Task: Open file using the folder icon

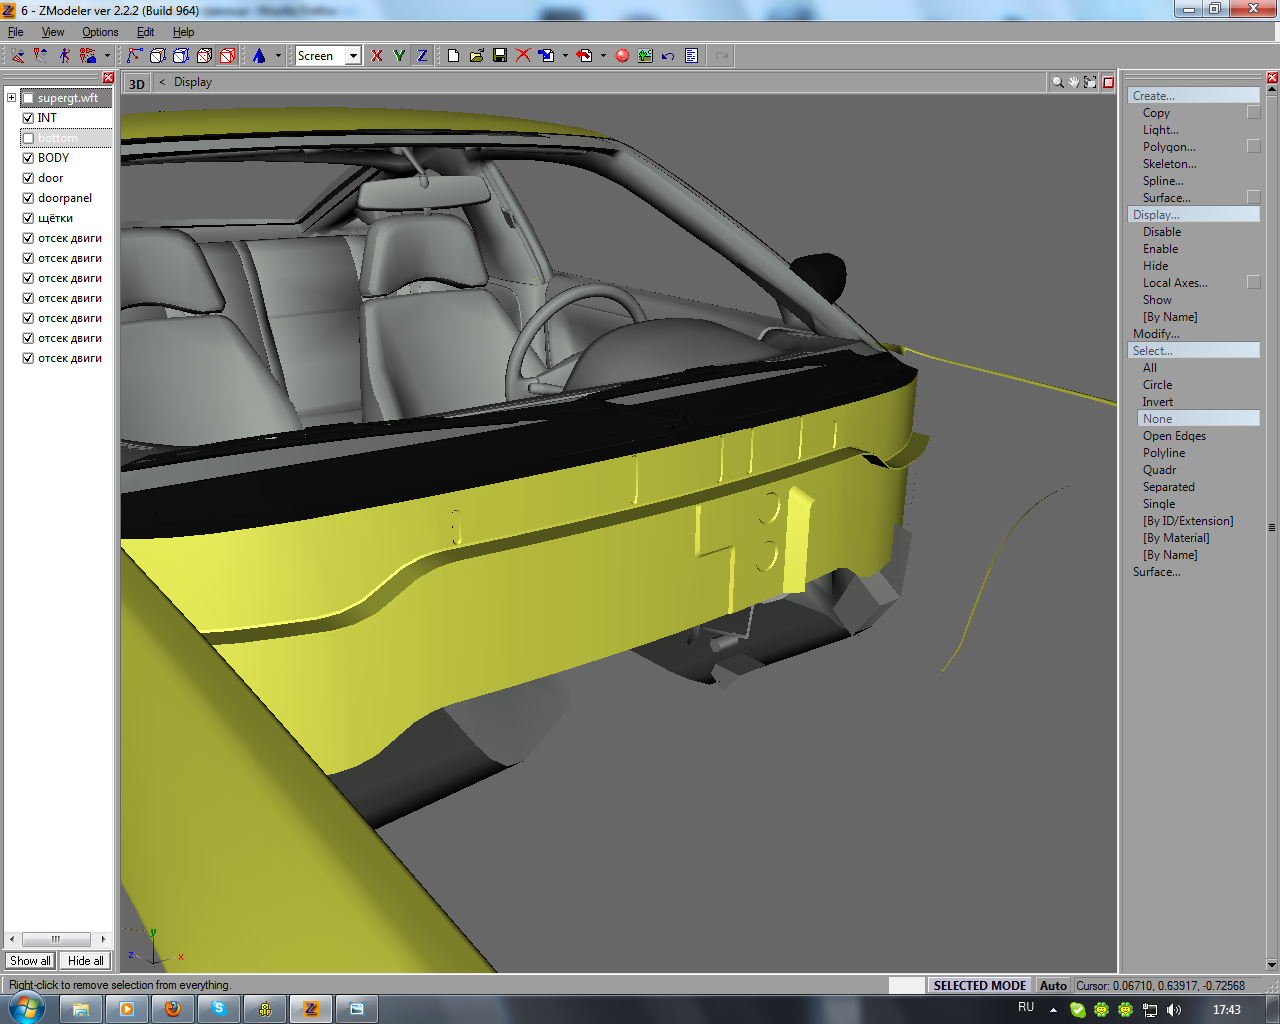Action: (x=477, y=56)
